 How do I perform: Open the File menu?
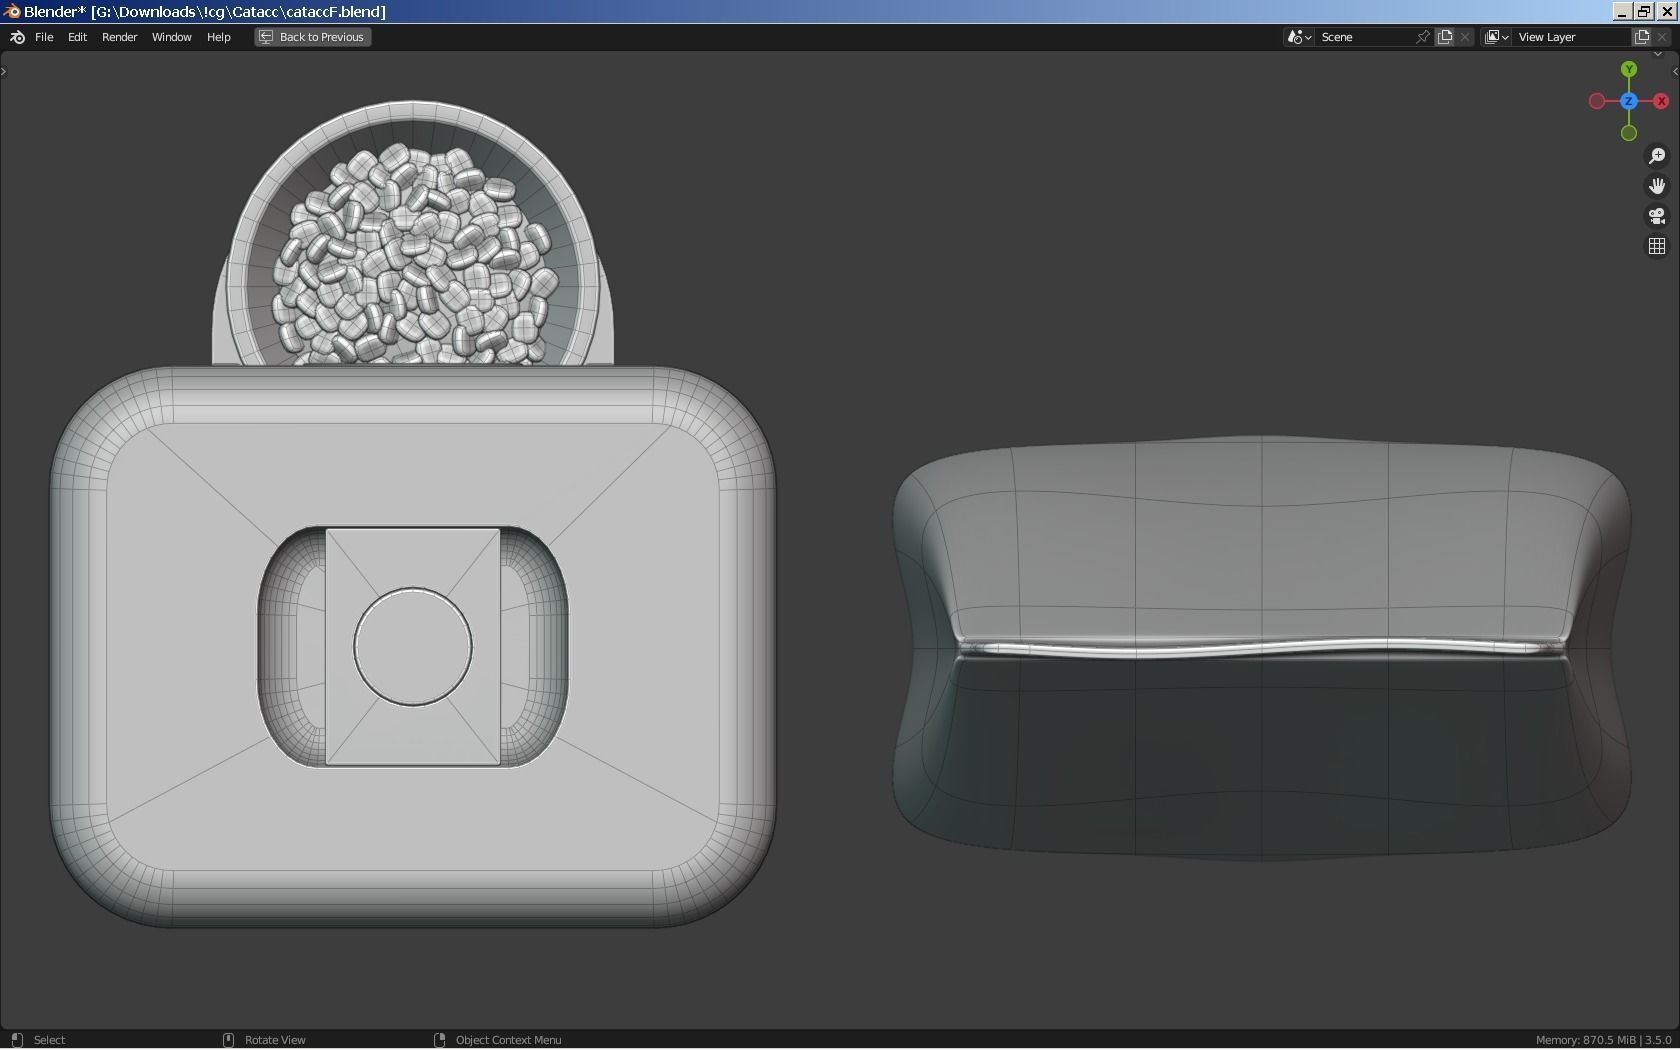click(x=44, y=37)
